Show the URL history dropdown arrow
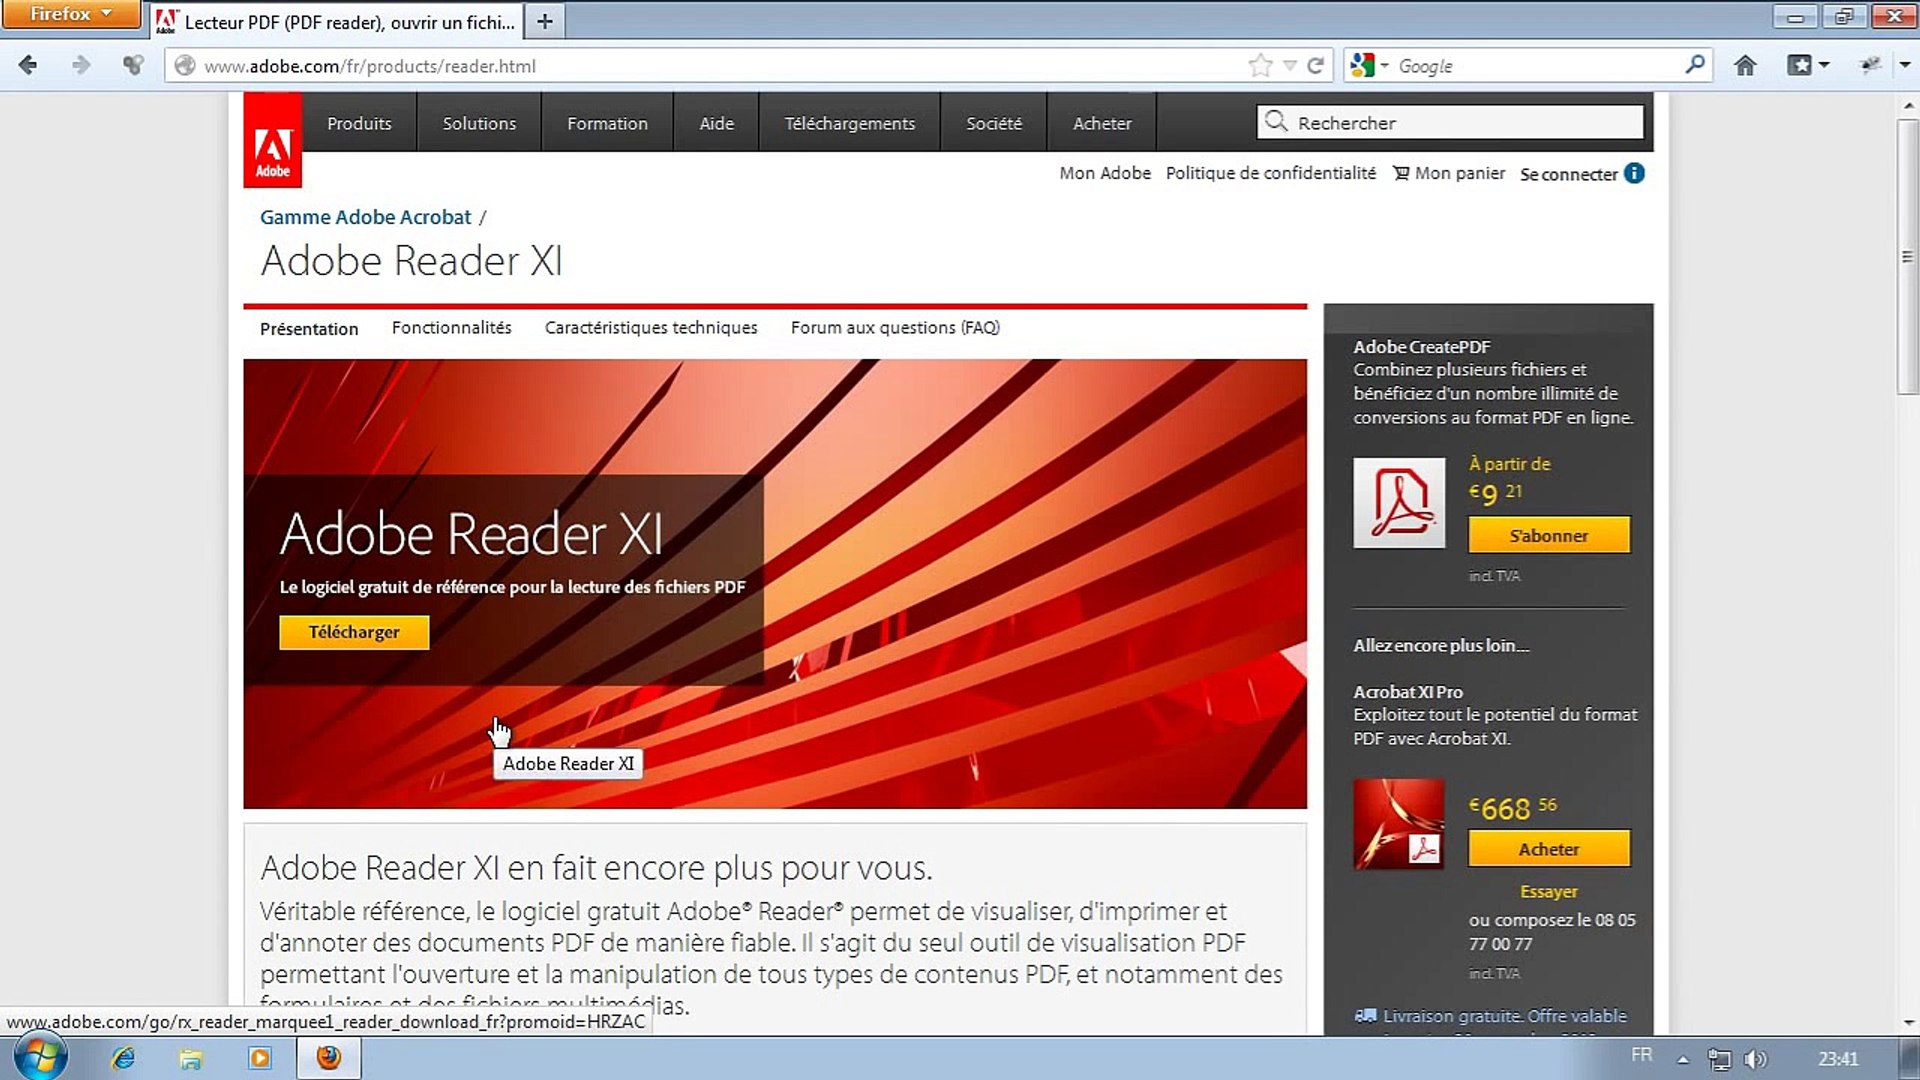Screen dimensions: 1920x1080 pos(1290,66)
